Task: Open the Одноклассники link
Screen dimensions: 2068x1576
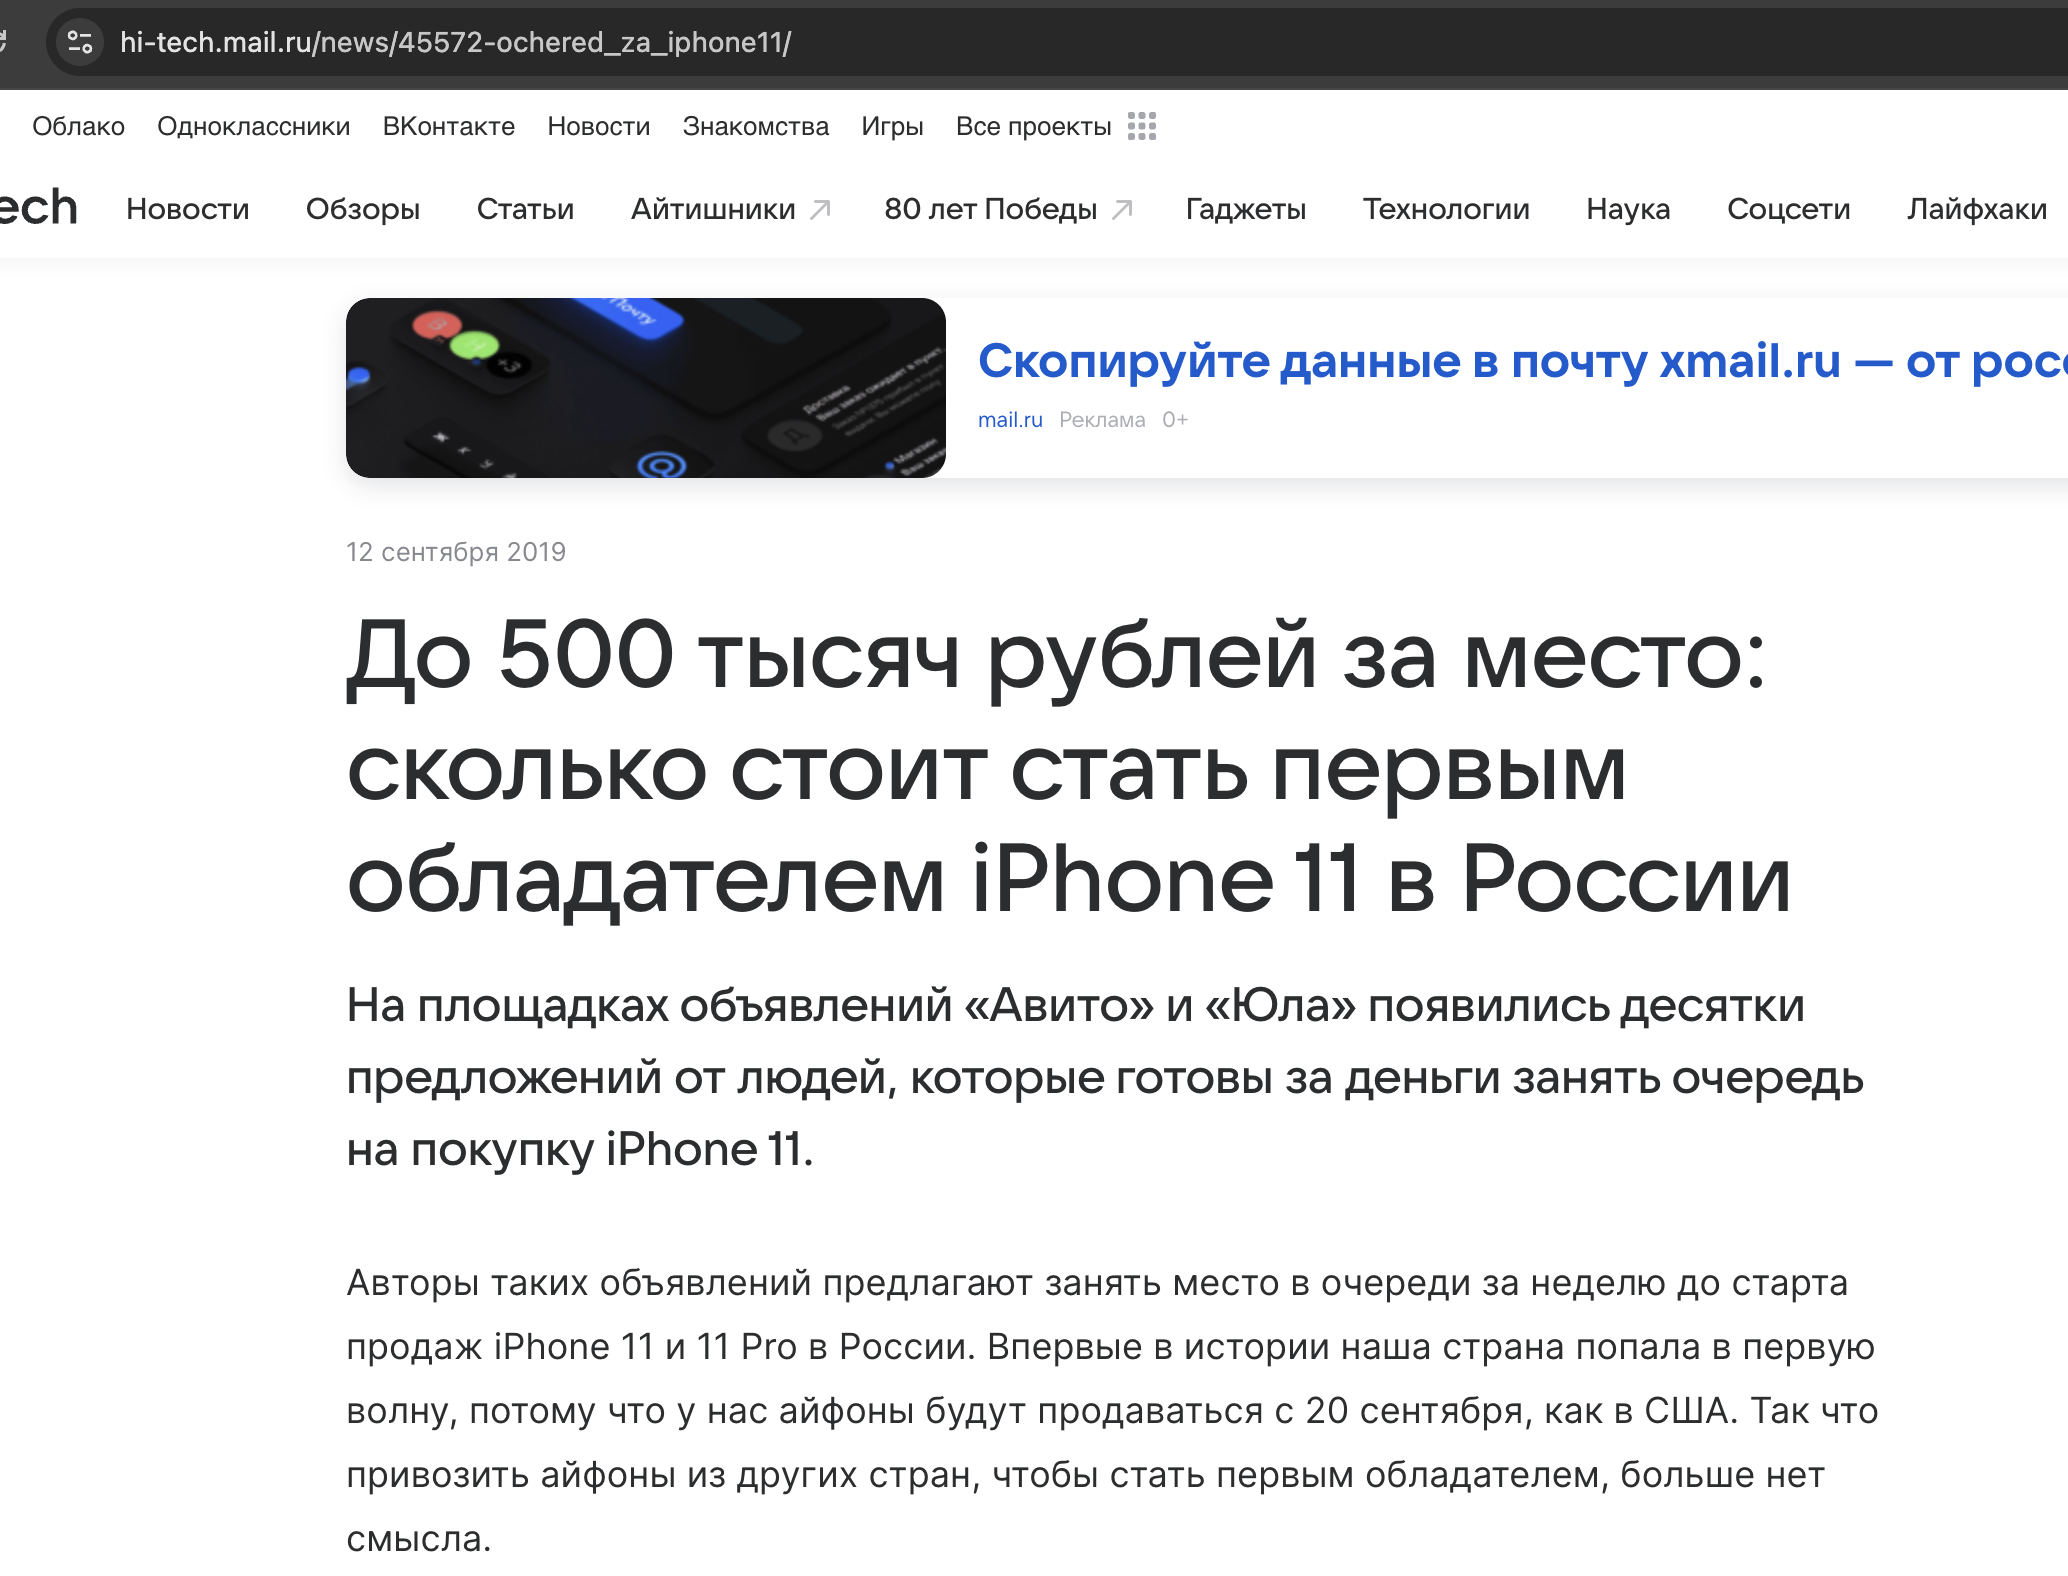Action: coord(253,126)
